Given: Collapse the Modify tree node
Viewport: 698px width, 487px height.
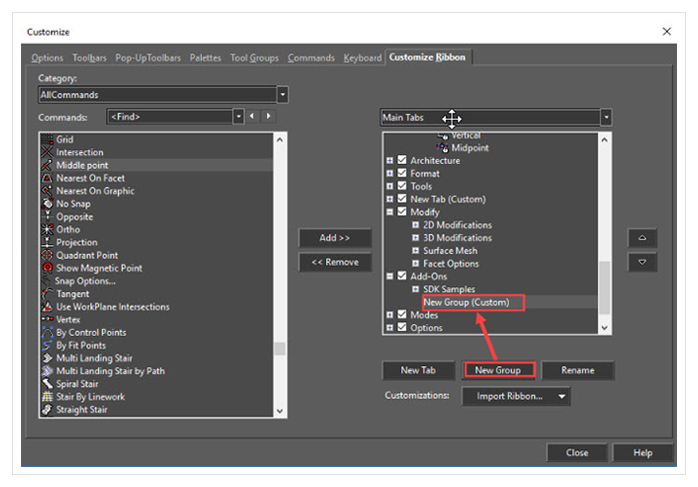Looking at the screenshot, I should [x=390, y=212].
